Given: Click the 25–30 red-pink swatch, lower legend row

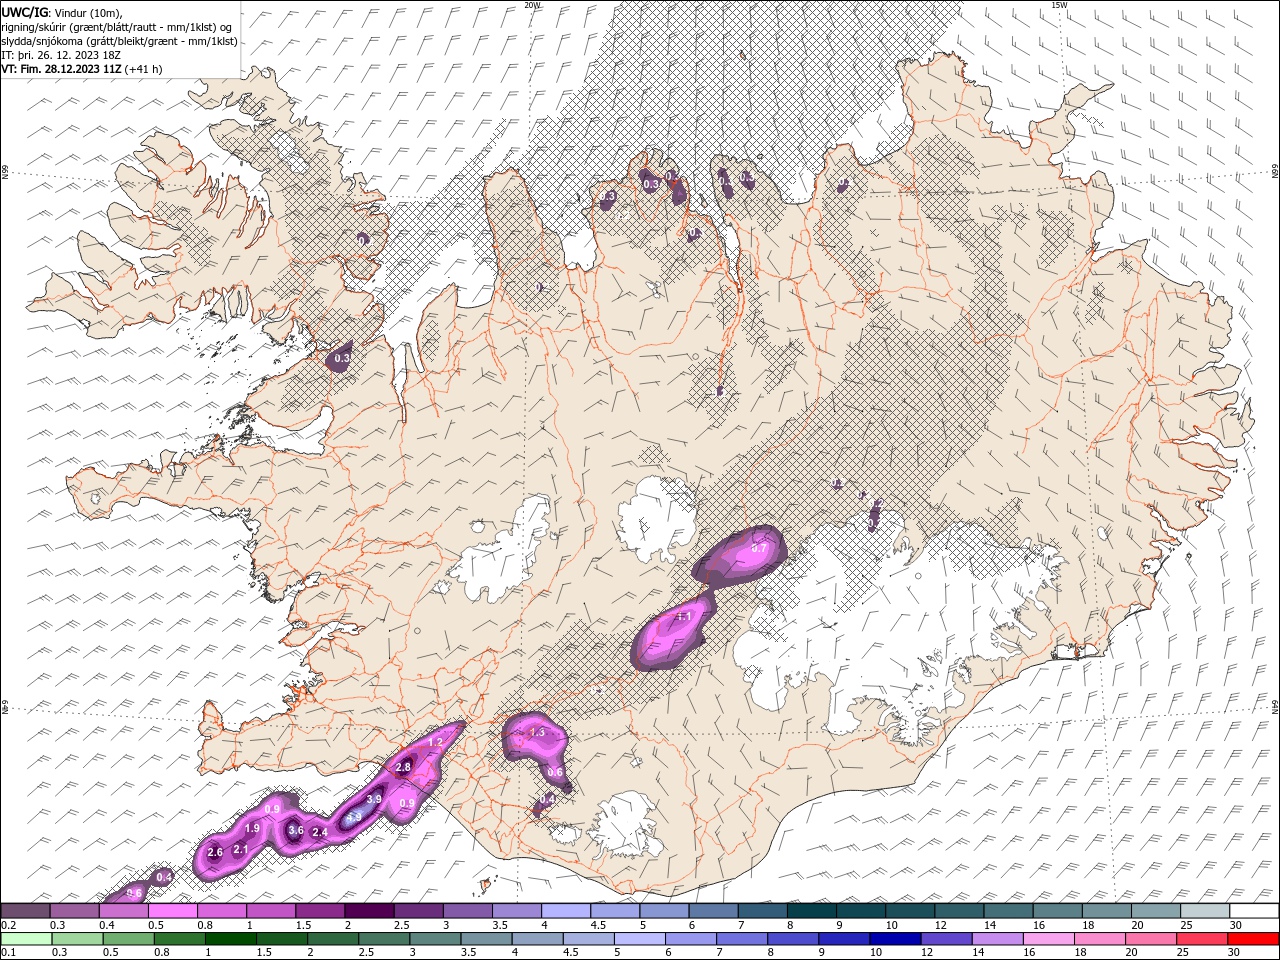Looking at the screenshot, I should click(1201, 939).
